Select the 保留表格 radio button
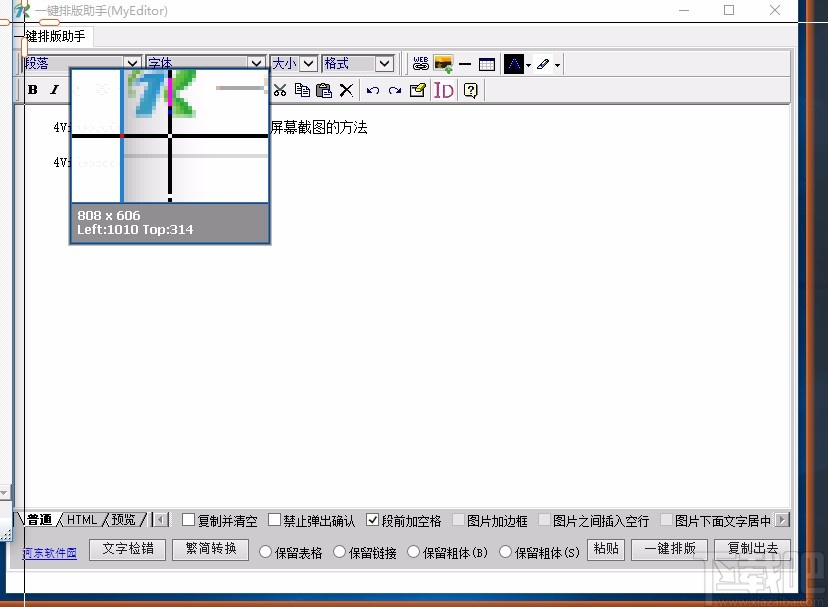The width and height of the screenshot is (828, 607). [265, 549]
